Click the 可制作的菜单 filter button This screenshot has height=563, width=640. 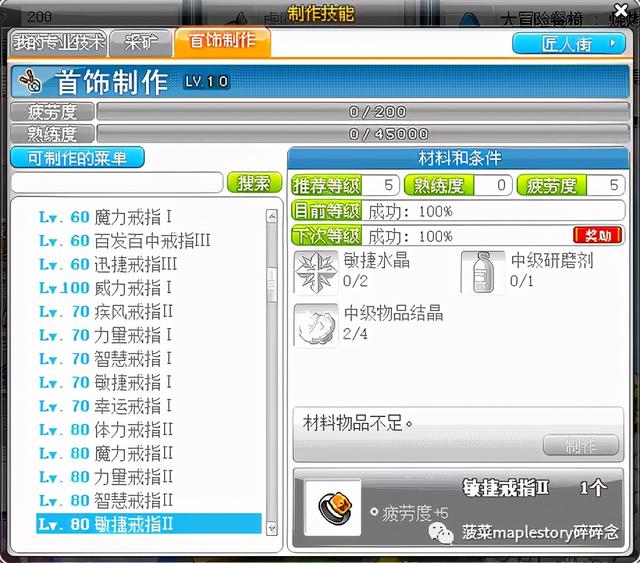(x=77, y=157)
